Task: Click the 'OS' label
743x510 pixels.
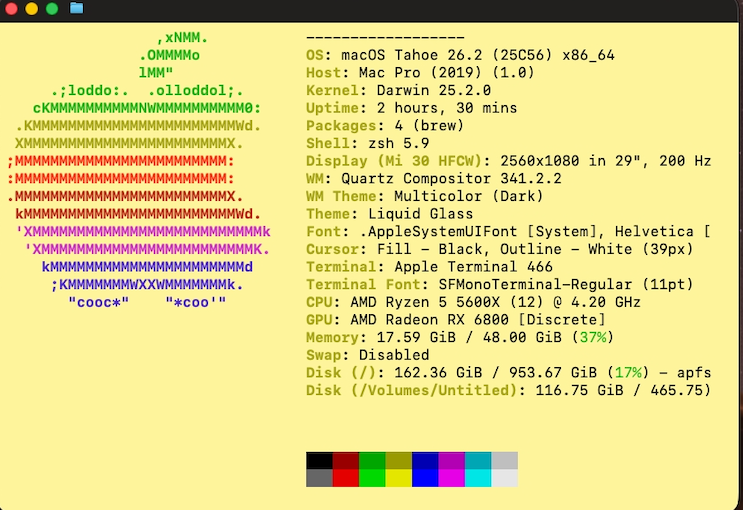Action: [315, 55]
